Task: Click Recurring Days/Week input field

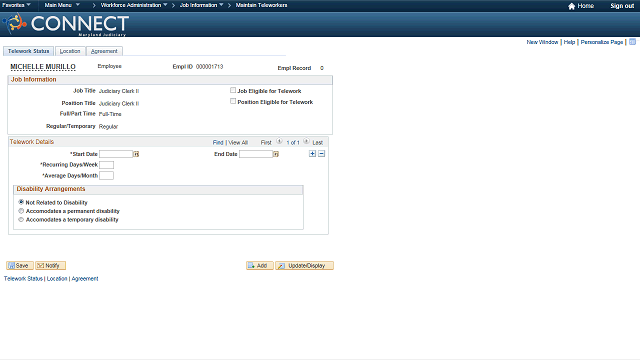Action: [x=107, y=165]
